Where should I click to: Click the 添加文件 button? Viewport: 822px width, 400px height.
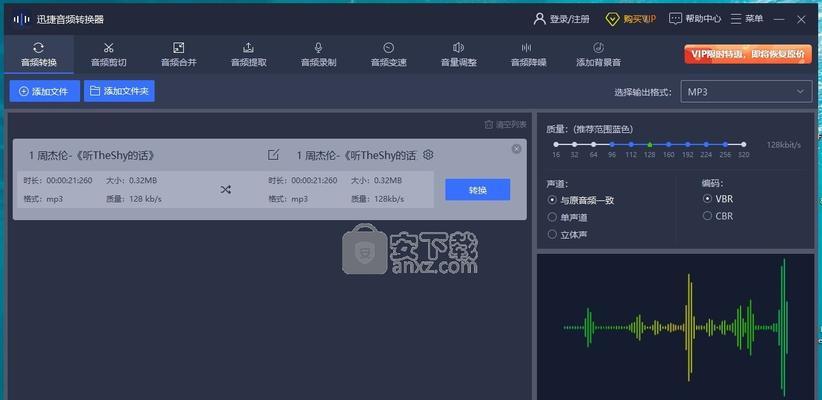pos(45,91)
